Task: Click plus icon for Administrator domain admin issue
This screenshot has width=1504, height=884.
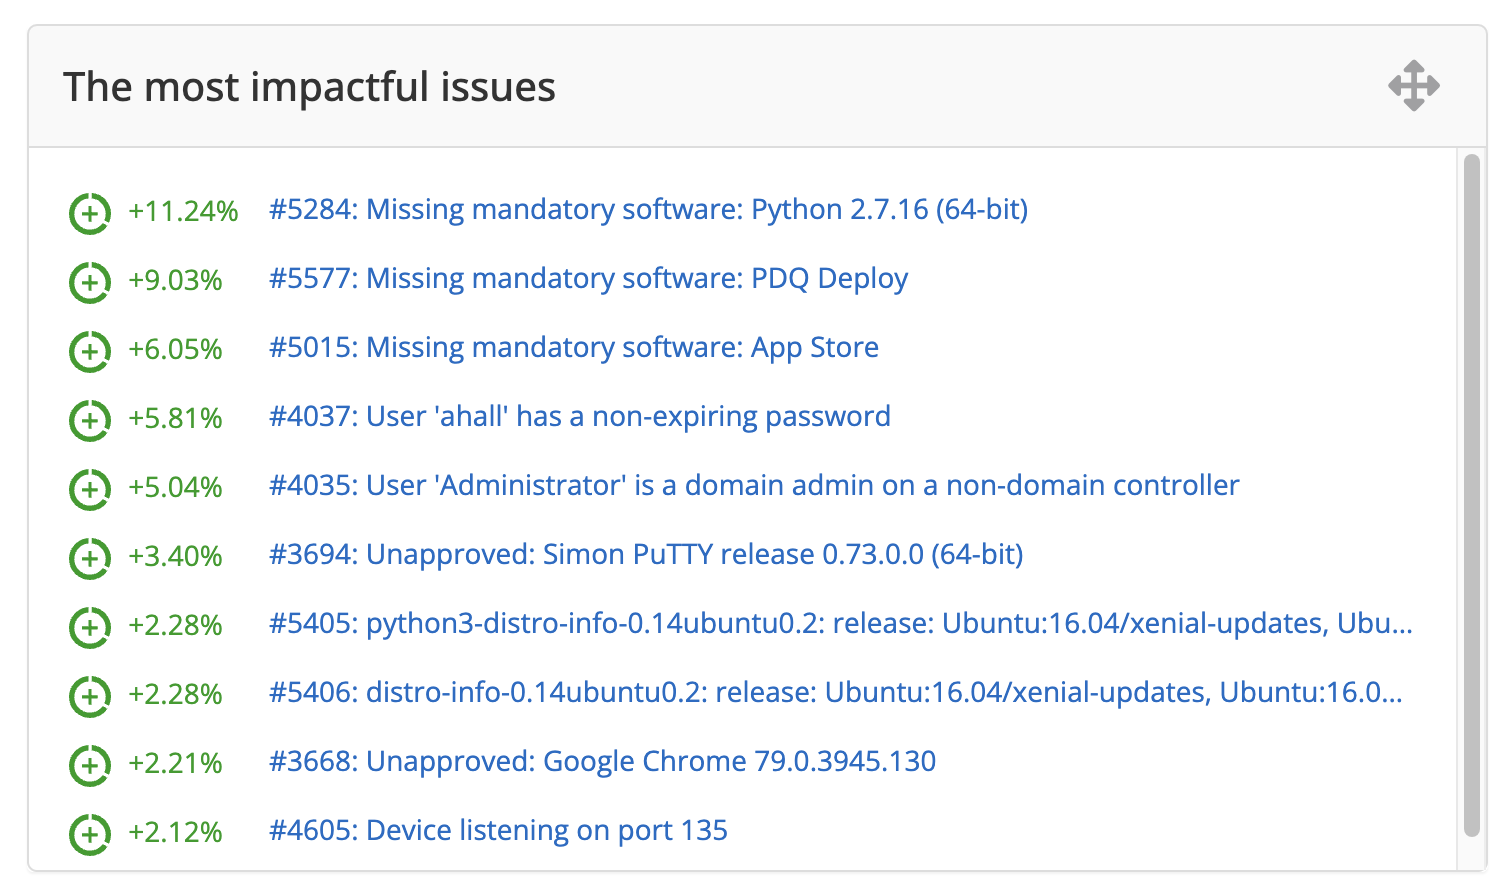Action: pos(89,489)
